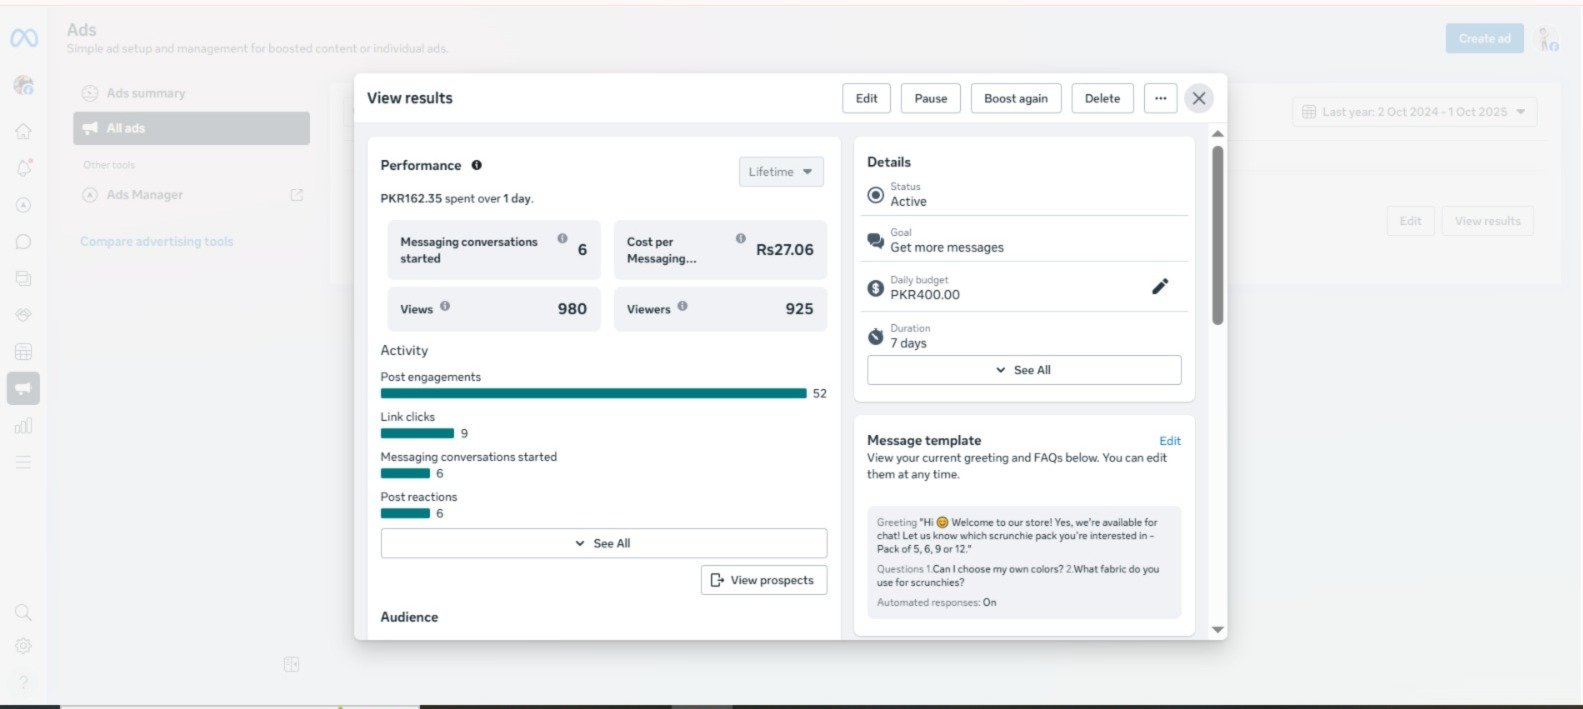The width and height of the screenshot is (1583, 709).
Task: Click the Pause button
Action: (x=930, y=98)
